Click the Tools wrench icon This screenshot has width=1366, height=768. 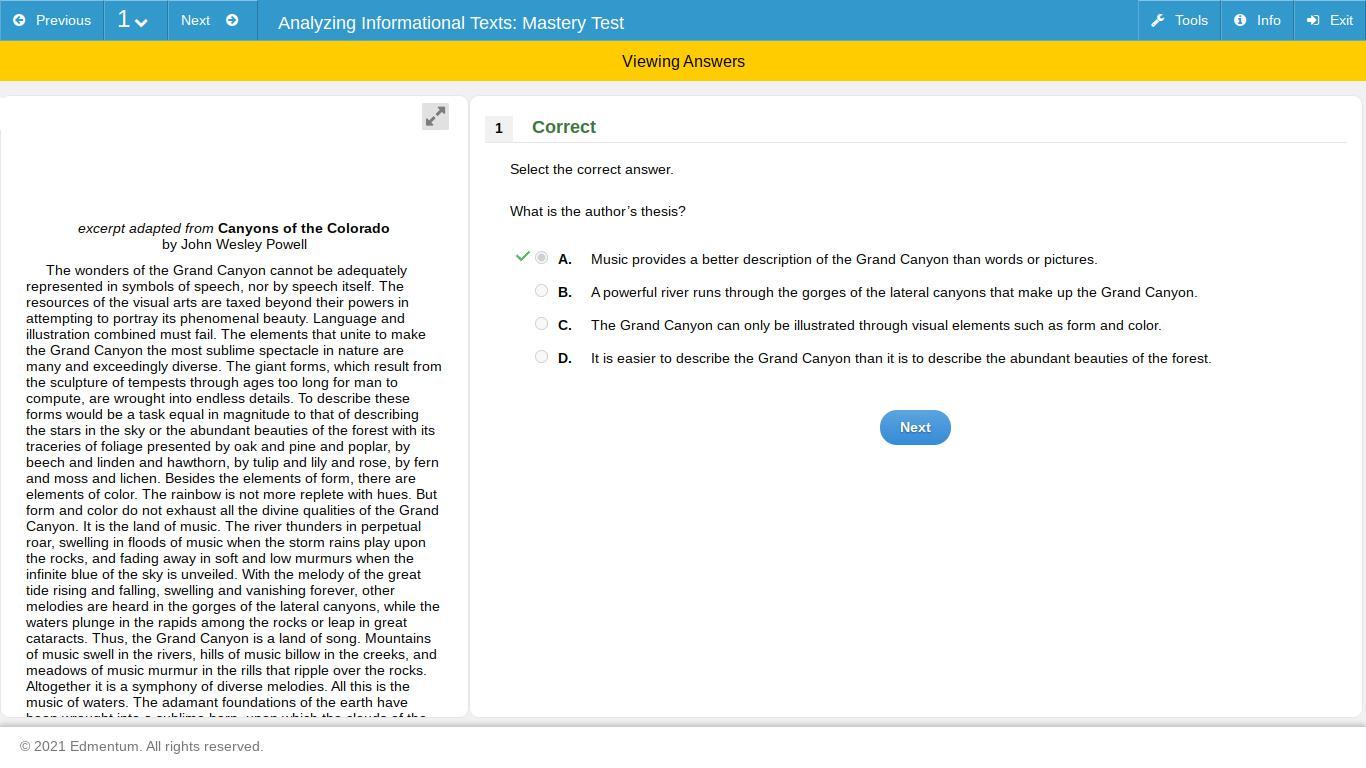(1157, 20)
